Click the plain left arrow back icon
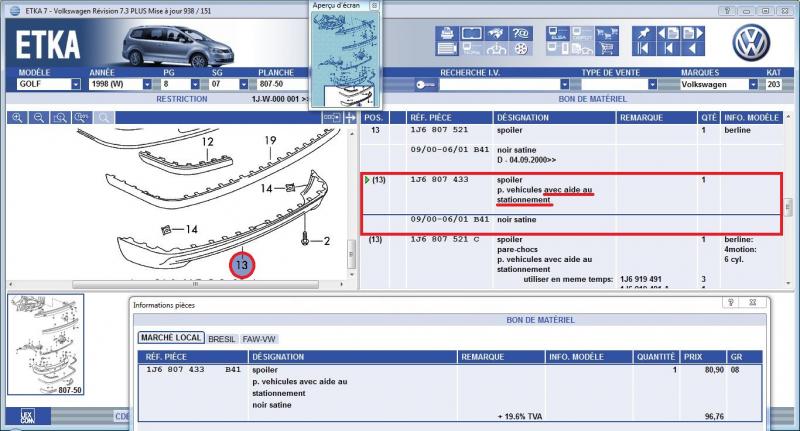The width and height of the screenshot is (800, 431). [x=693, y=49]
